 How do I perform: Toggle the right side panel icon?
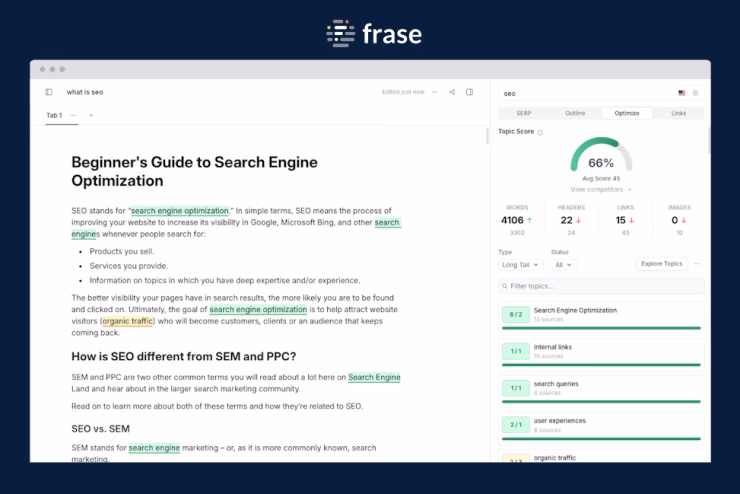(470, 92)
